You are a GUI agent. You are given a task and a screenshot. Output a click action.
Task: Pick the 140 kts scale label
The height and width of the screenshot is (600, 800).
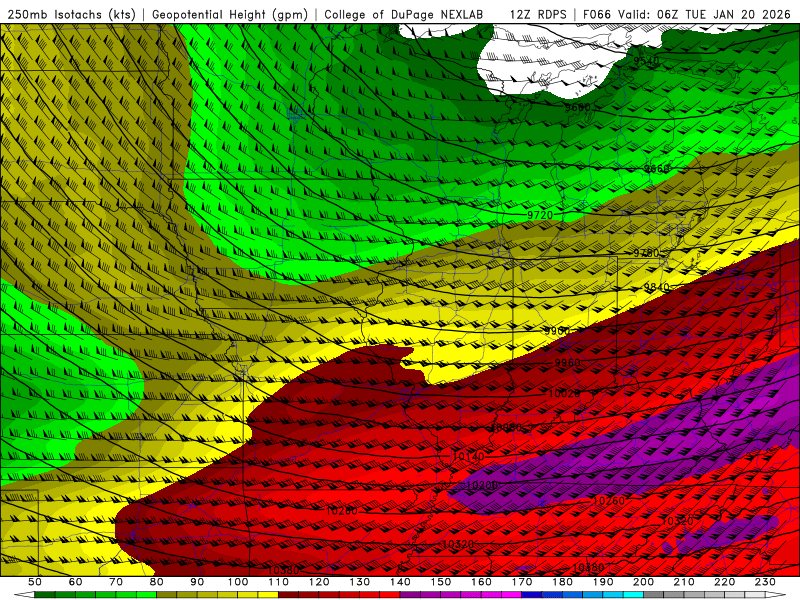pos(400,582)
